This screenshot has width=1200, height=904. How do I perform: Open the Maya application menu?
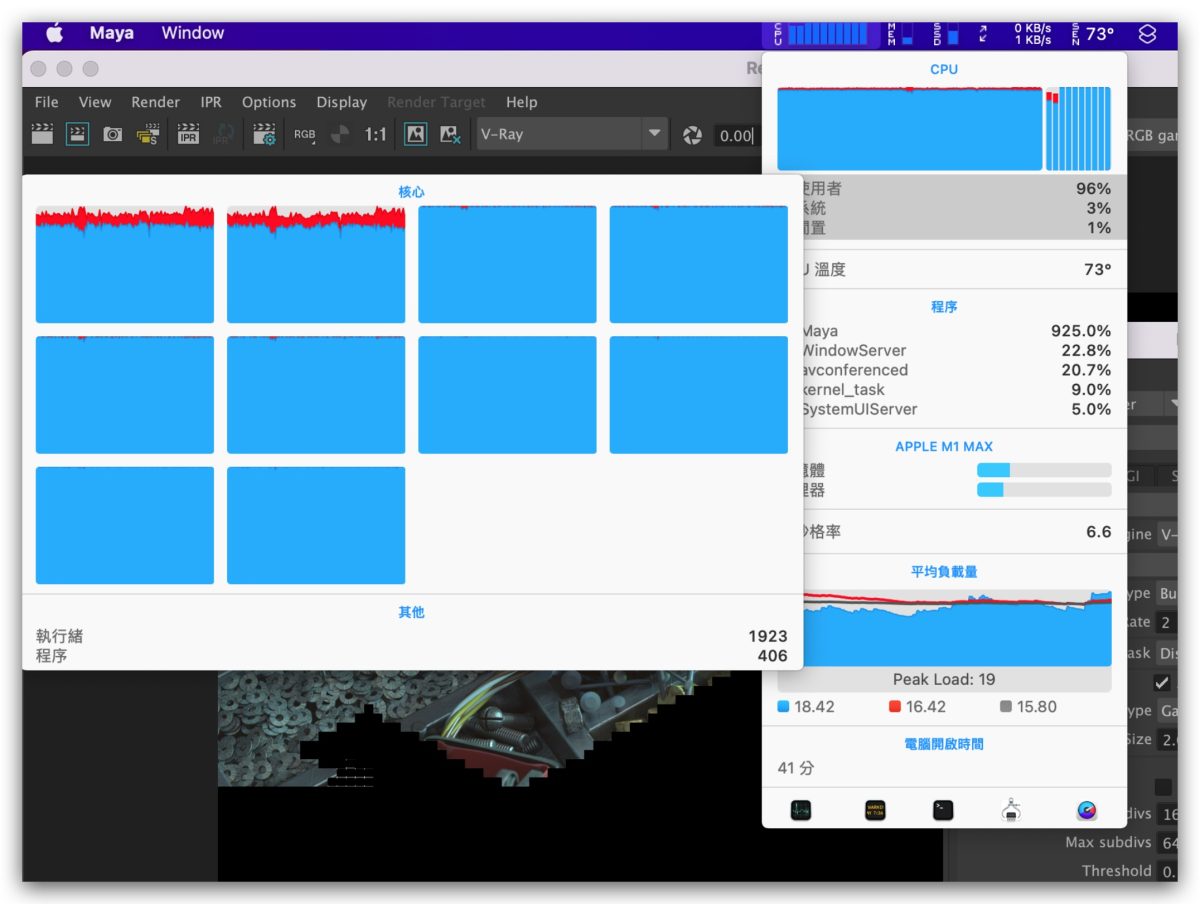(x=112, y=33)
